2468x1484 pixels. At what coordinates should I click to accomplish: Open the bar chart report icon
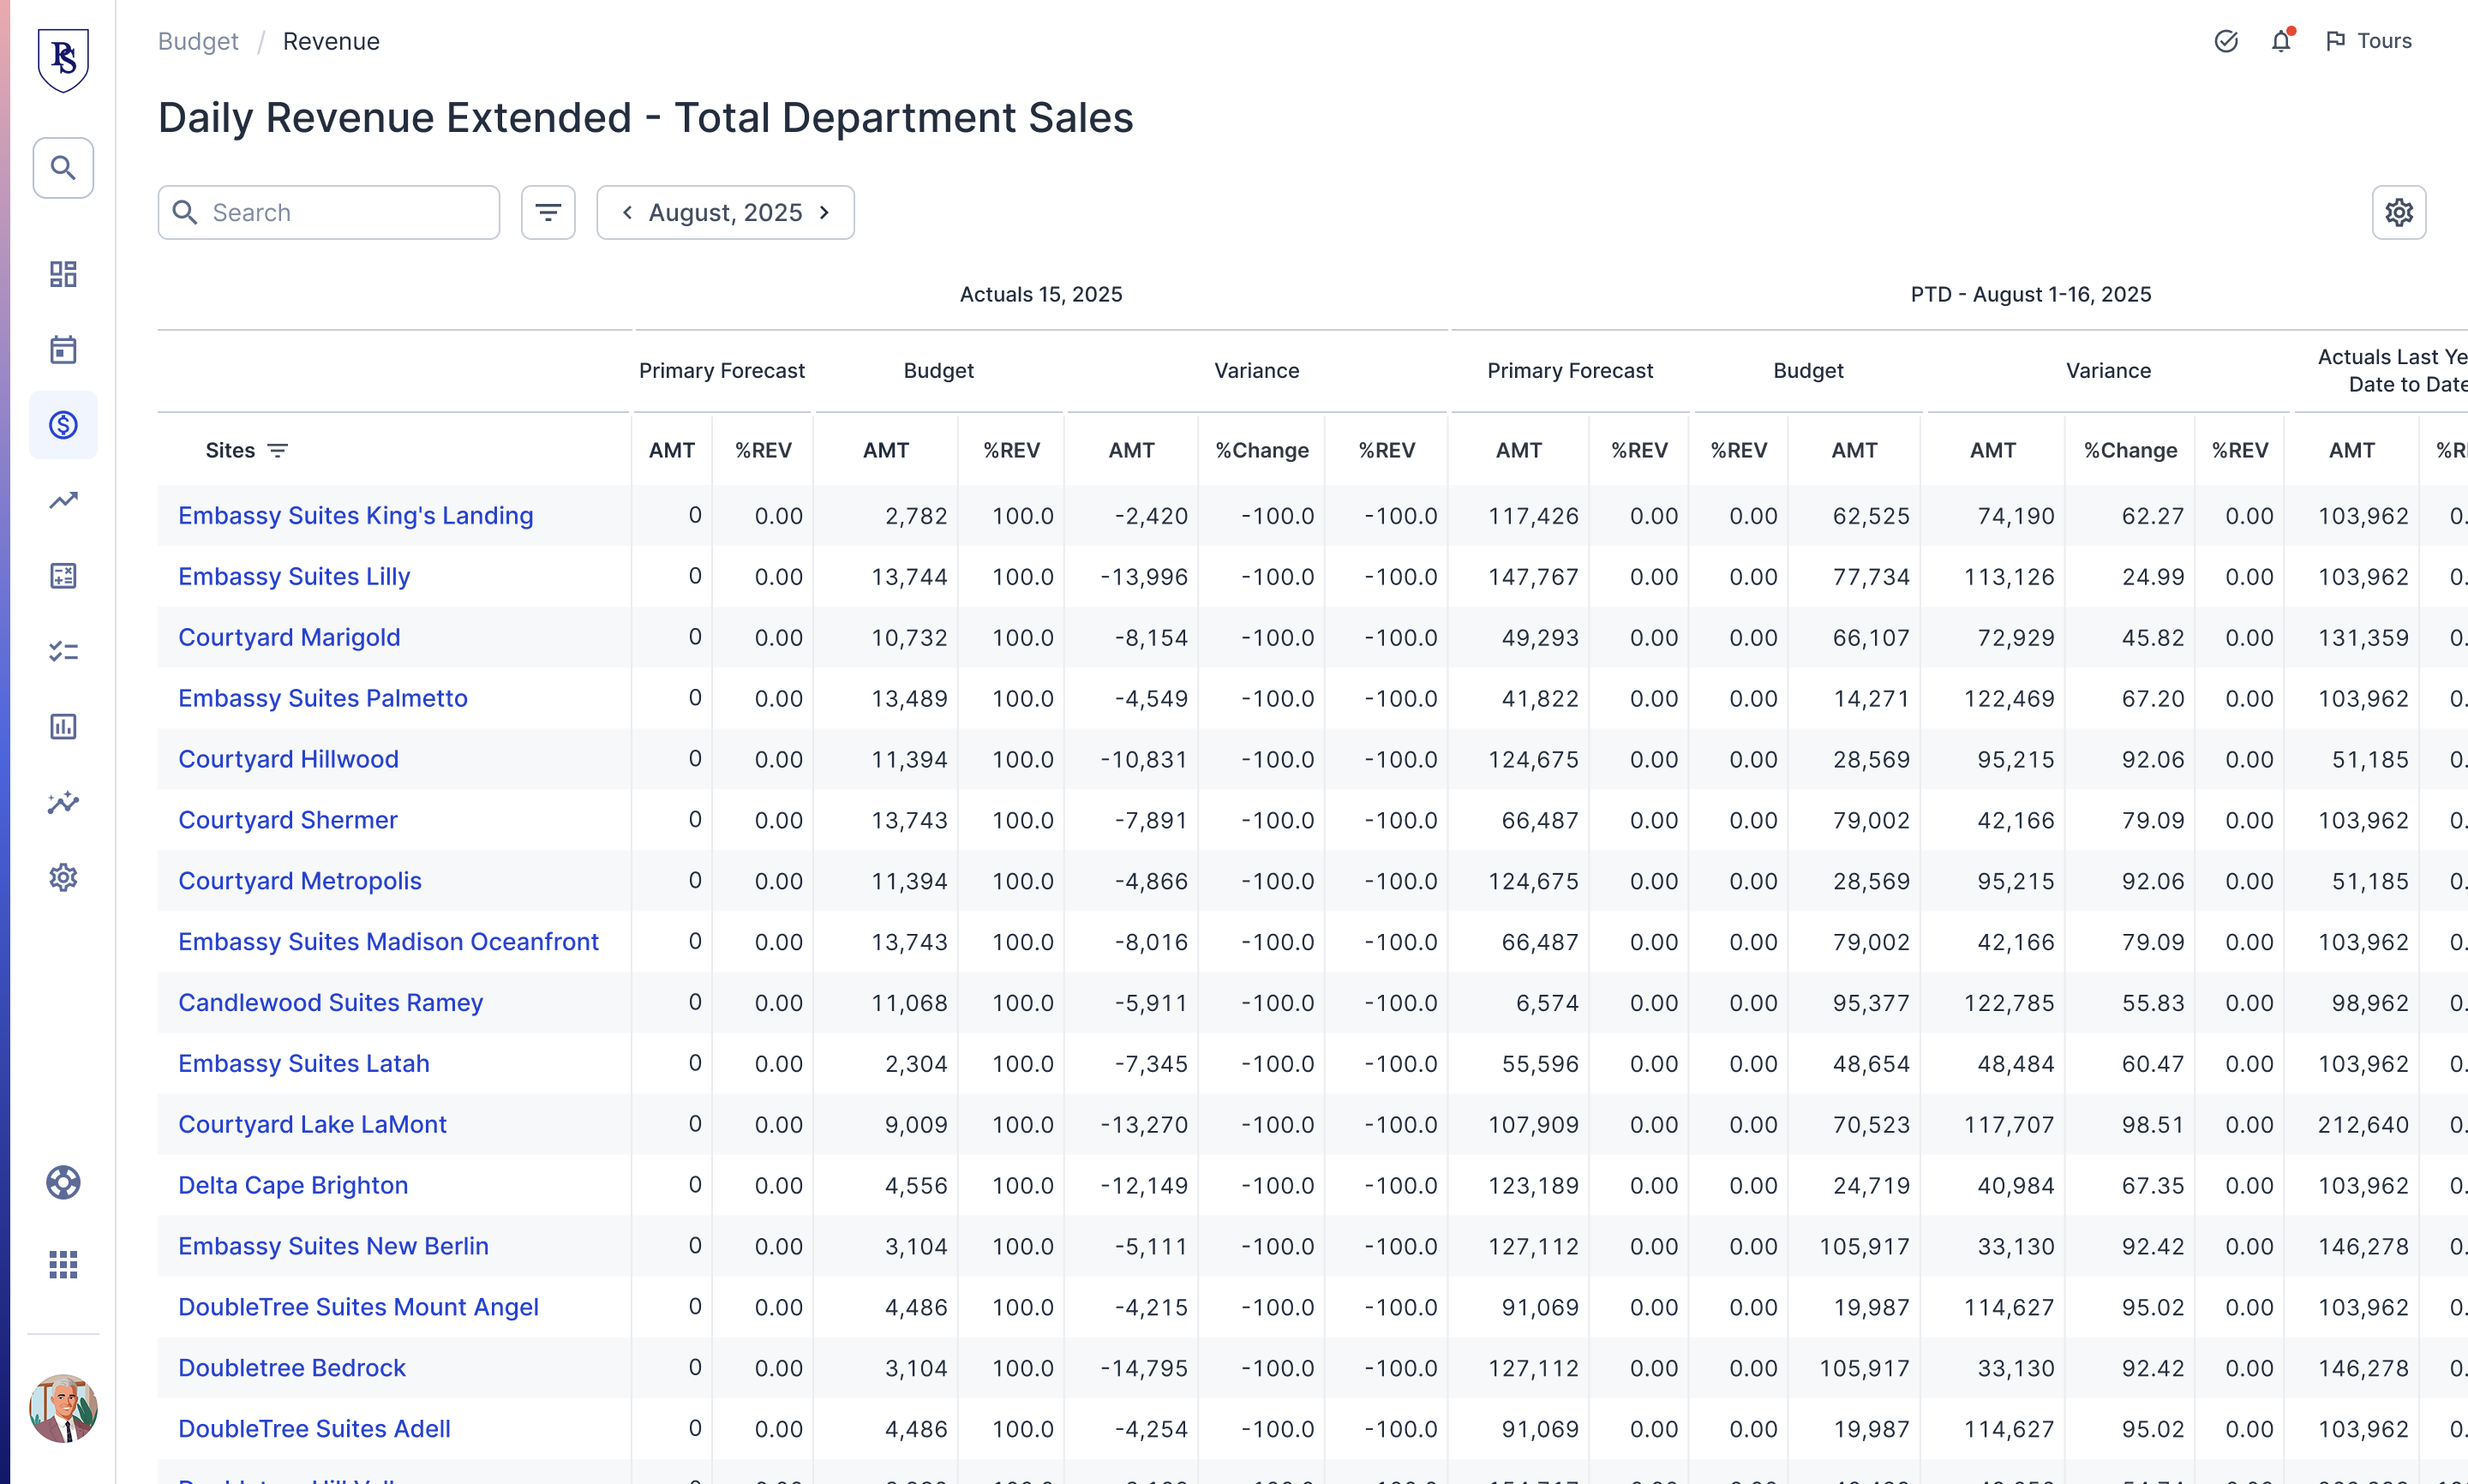coord(63,727)
